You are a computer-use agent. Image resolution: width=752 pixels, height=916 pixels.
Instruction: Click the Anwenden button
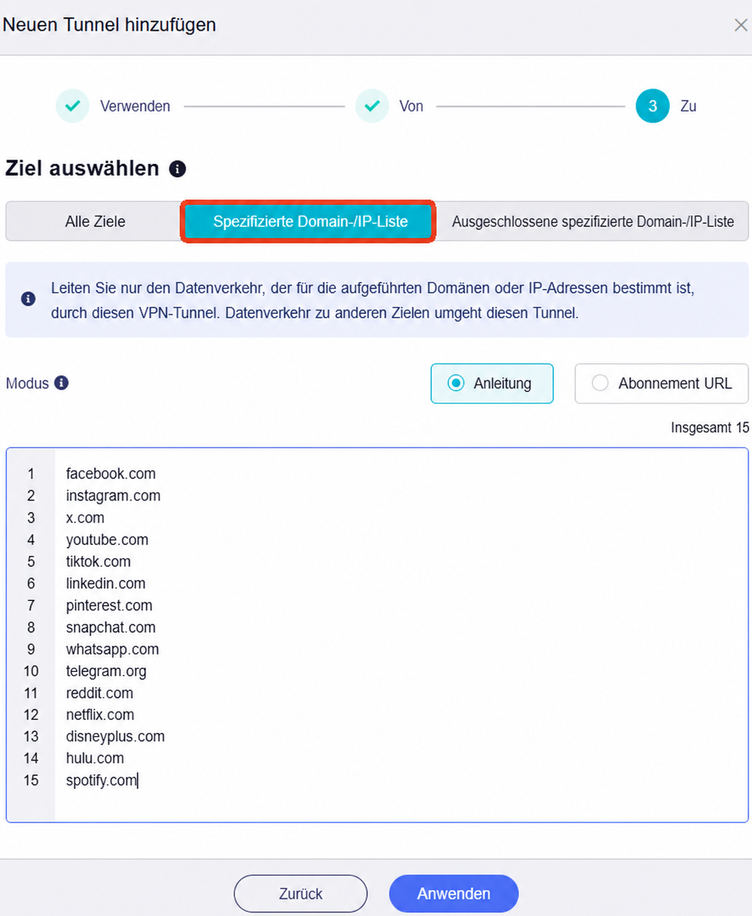[x=453, y=893]
